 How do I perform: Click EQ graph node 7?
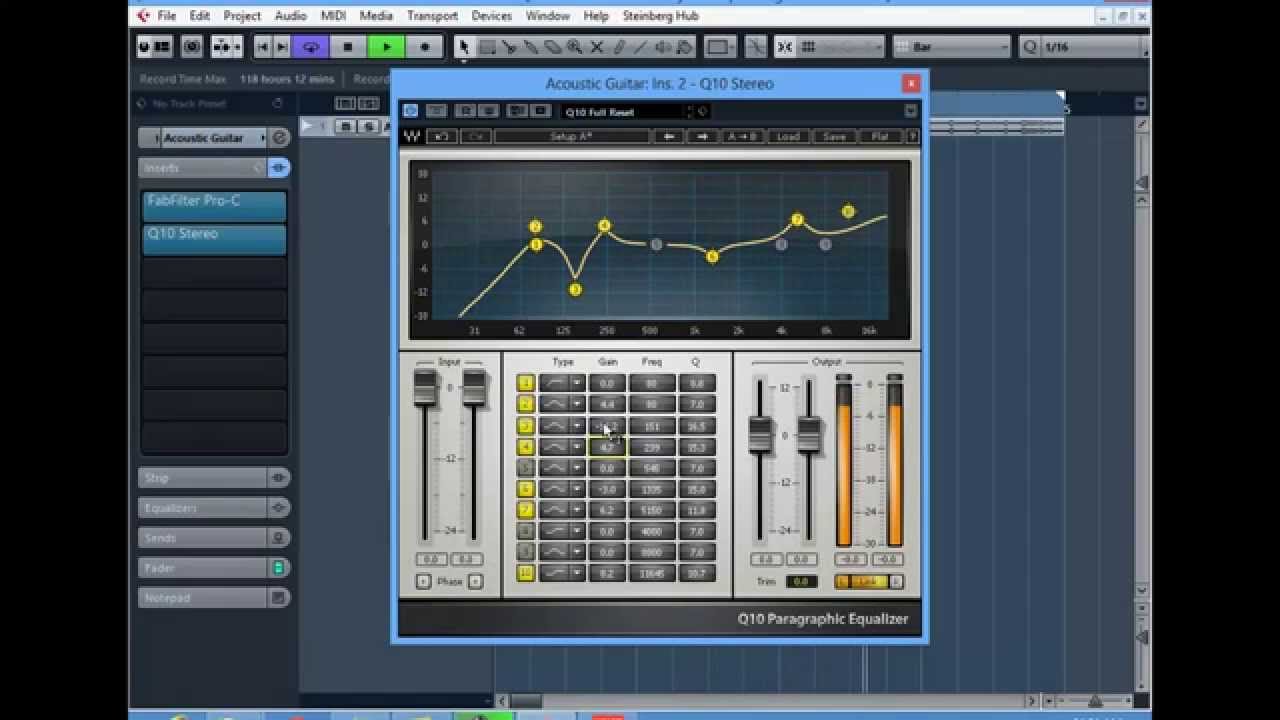(x=797, y=219)
